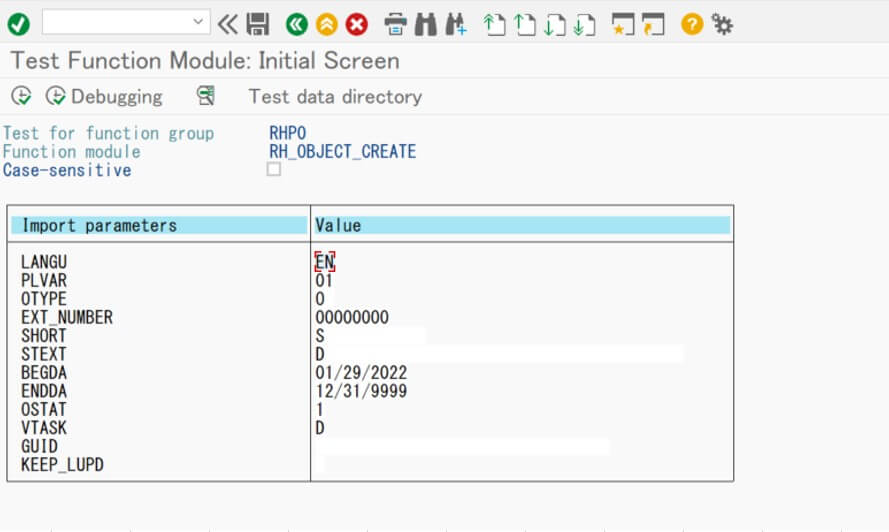Click the EXT_NUMBER value 00000000
Viewport: 889px width, 532px height.
[x=352, y=317]
